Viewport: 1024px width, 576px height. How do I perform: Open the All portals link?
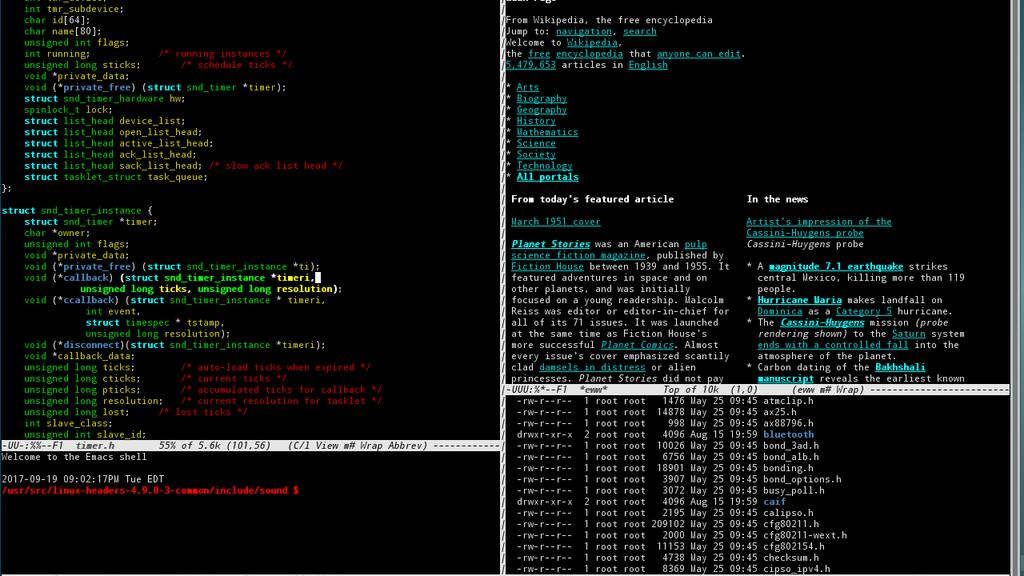547,177
